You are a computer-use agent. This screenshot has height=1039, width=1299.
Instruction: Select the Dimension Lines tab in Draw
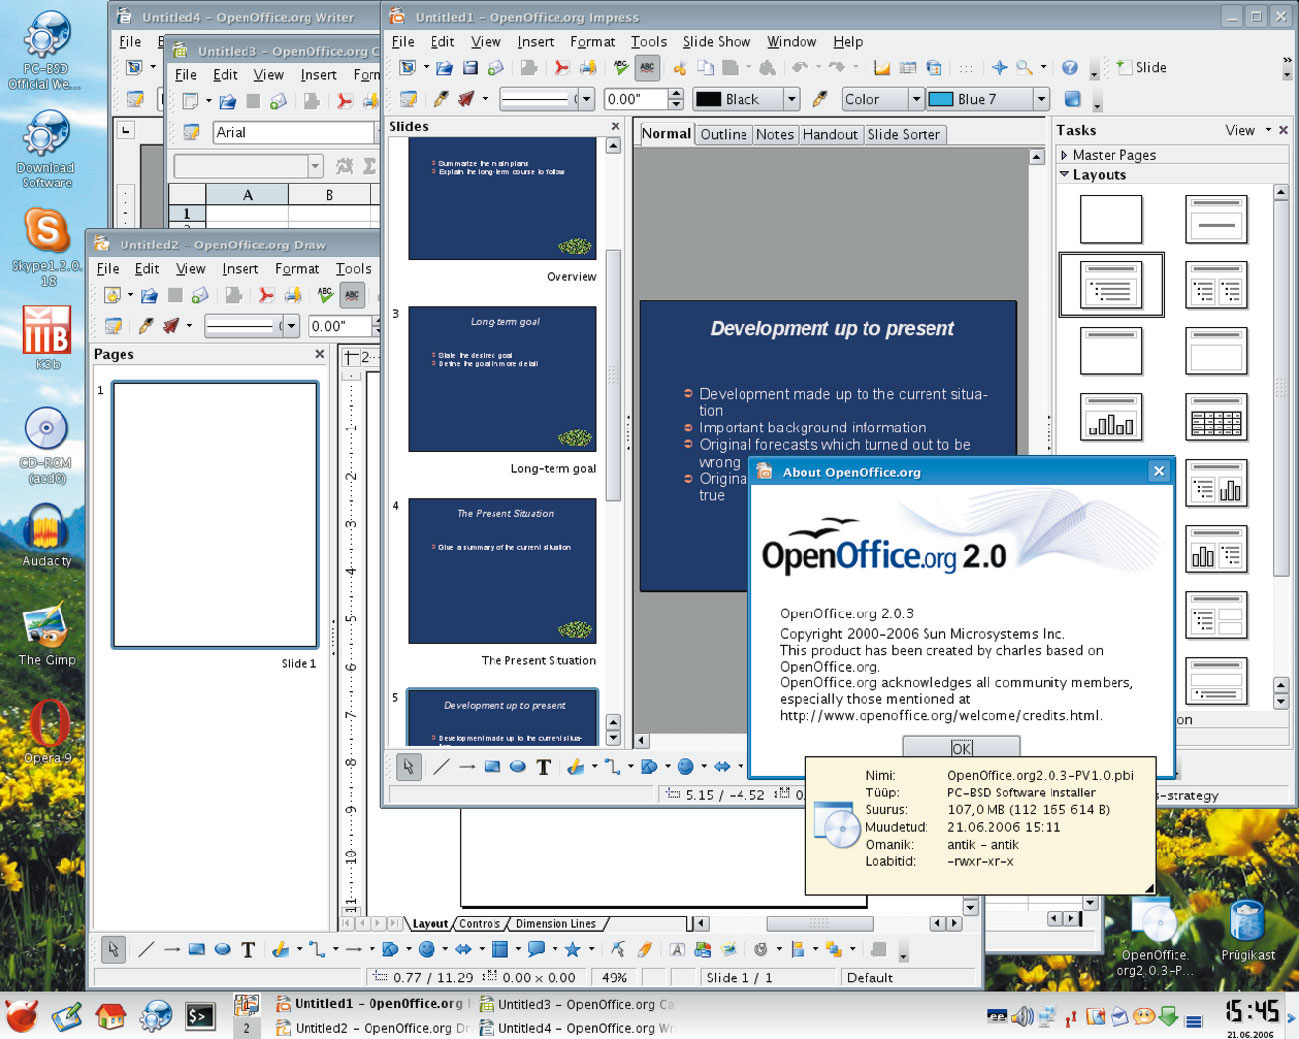[x=556, y=924]
